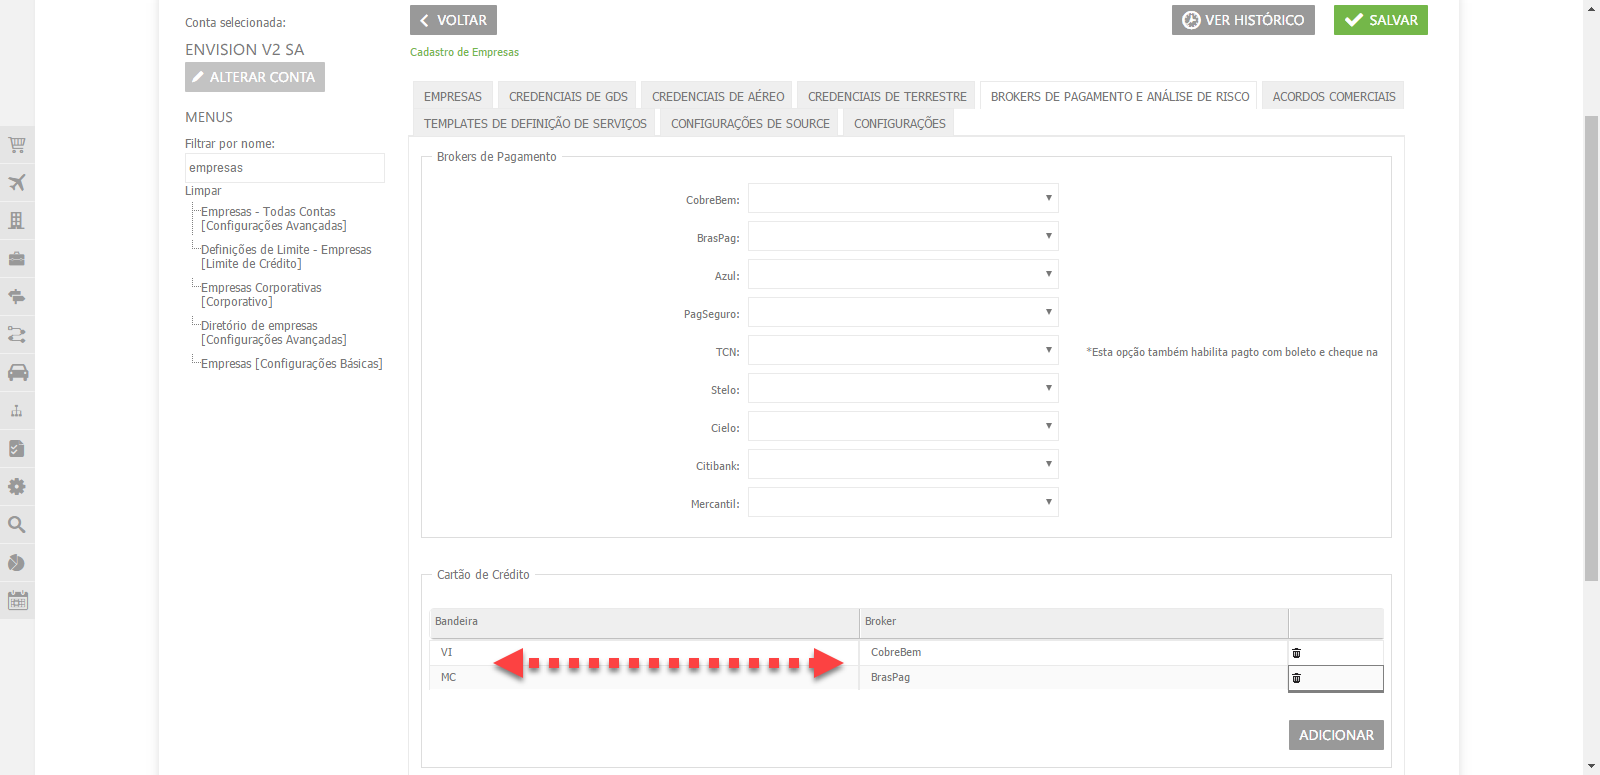Open Empresas [Configurações Básicas] menu item

point(292,364)
